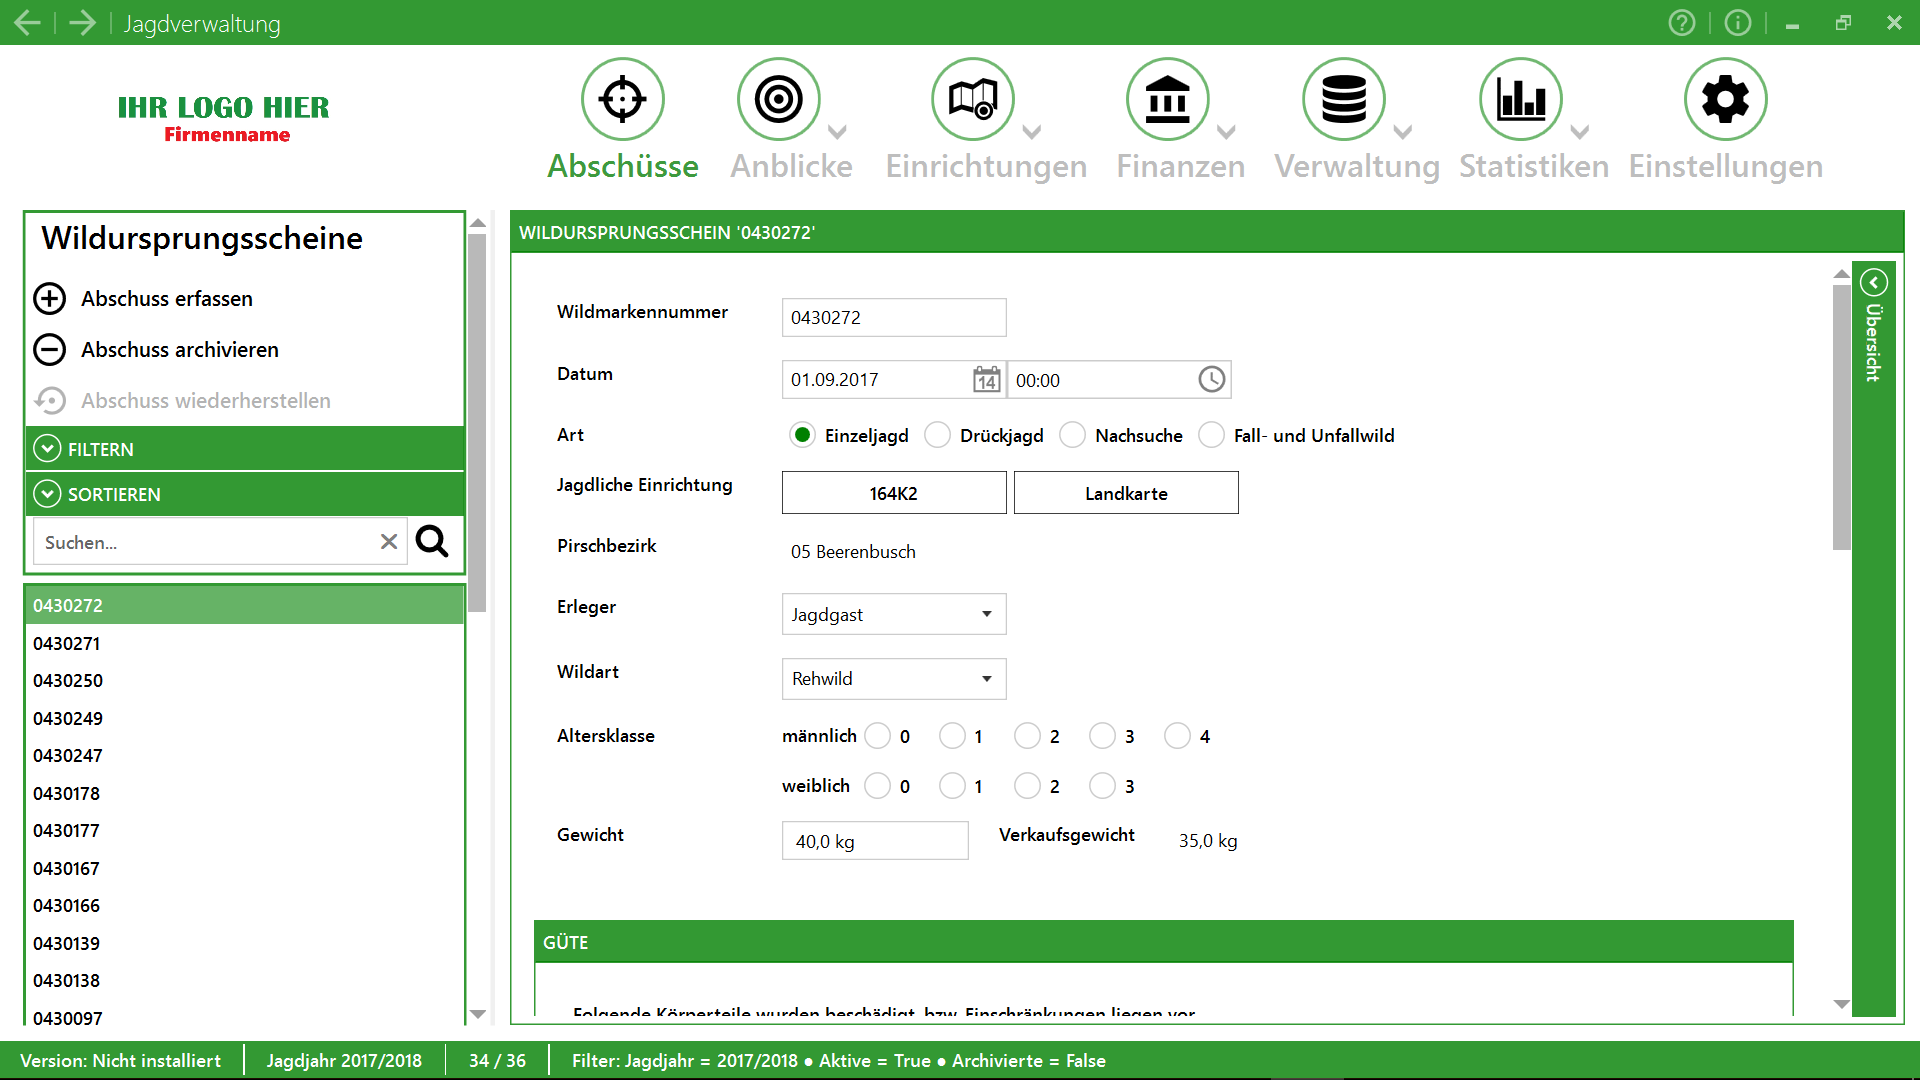
Task: Focus the Gewicht 40,0 kg field
Action: coord(875,840)
